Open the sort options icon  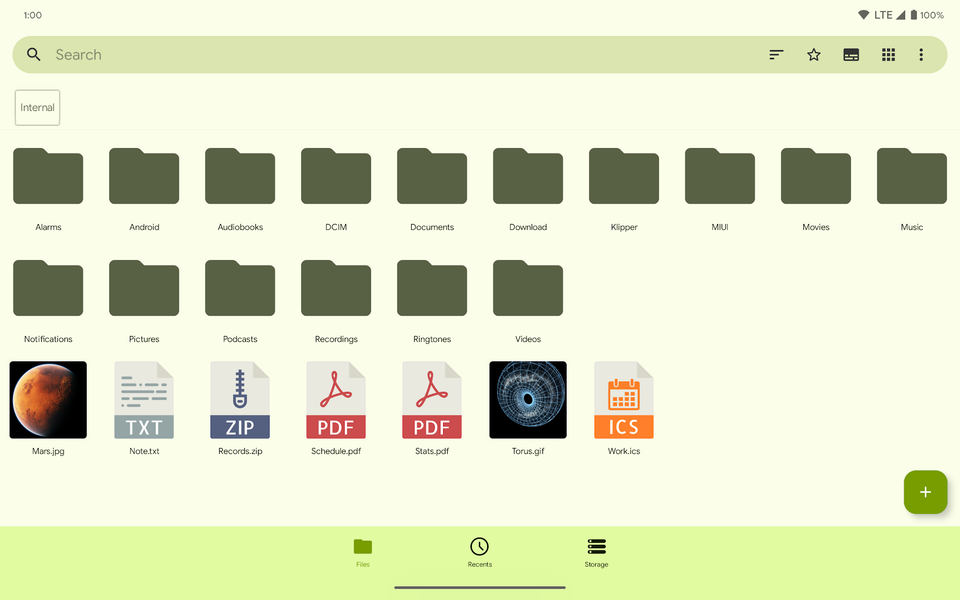click(x=776, y=55)
